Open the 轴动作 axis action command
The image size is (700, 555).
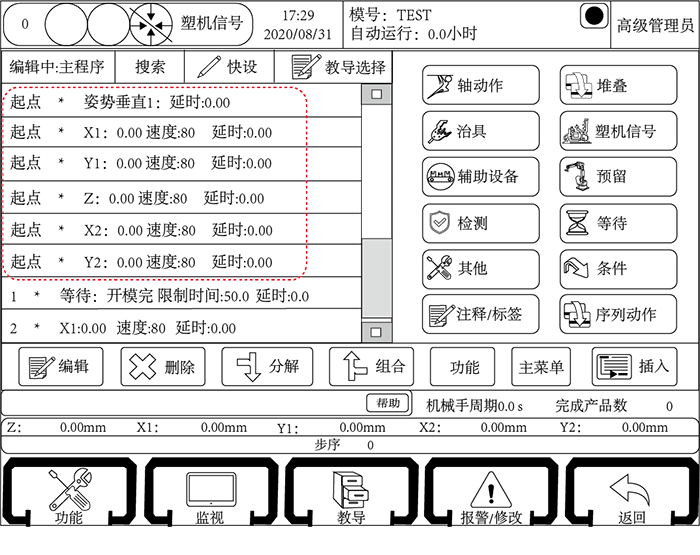tap(480, 86)
